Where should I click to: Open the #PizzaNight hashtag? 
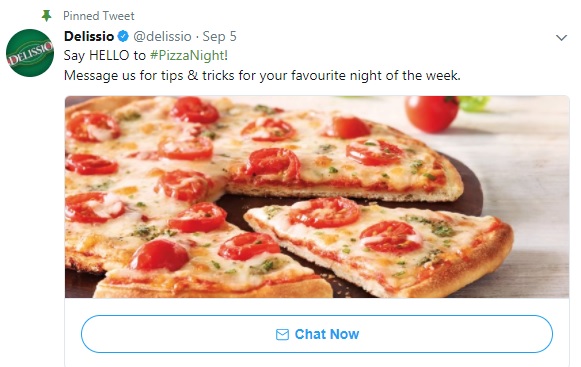(x=187, y=56)
